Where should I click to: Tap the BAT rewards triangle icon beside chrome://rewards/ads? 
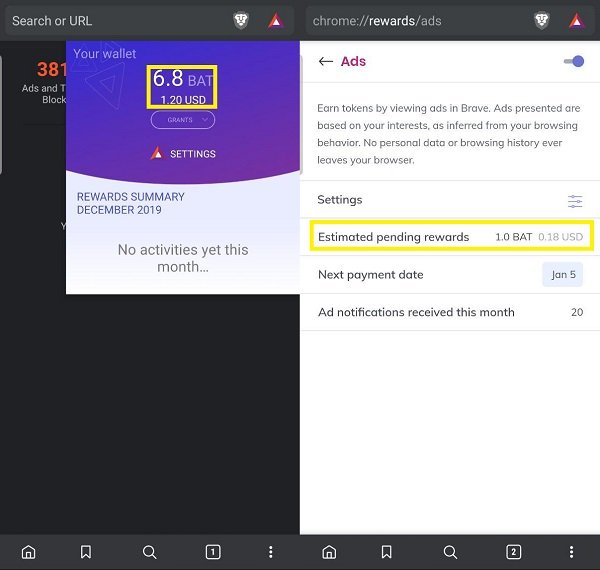(x=577, y=21)
